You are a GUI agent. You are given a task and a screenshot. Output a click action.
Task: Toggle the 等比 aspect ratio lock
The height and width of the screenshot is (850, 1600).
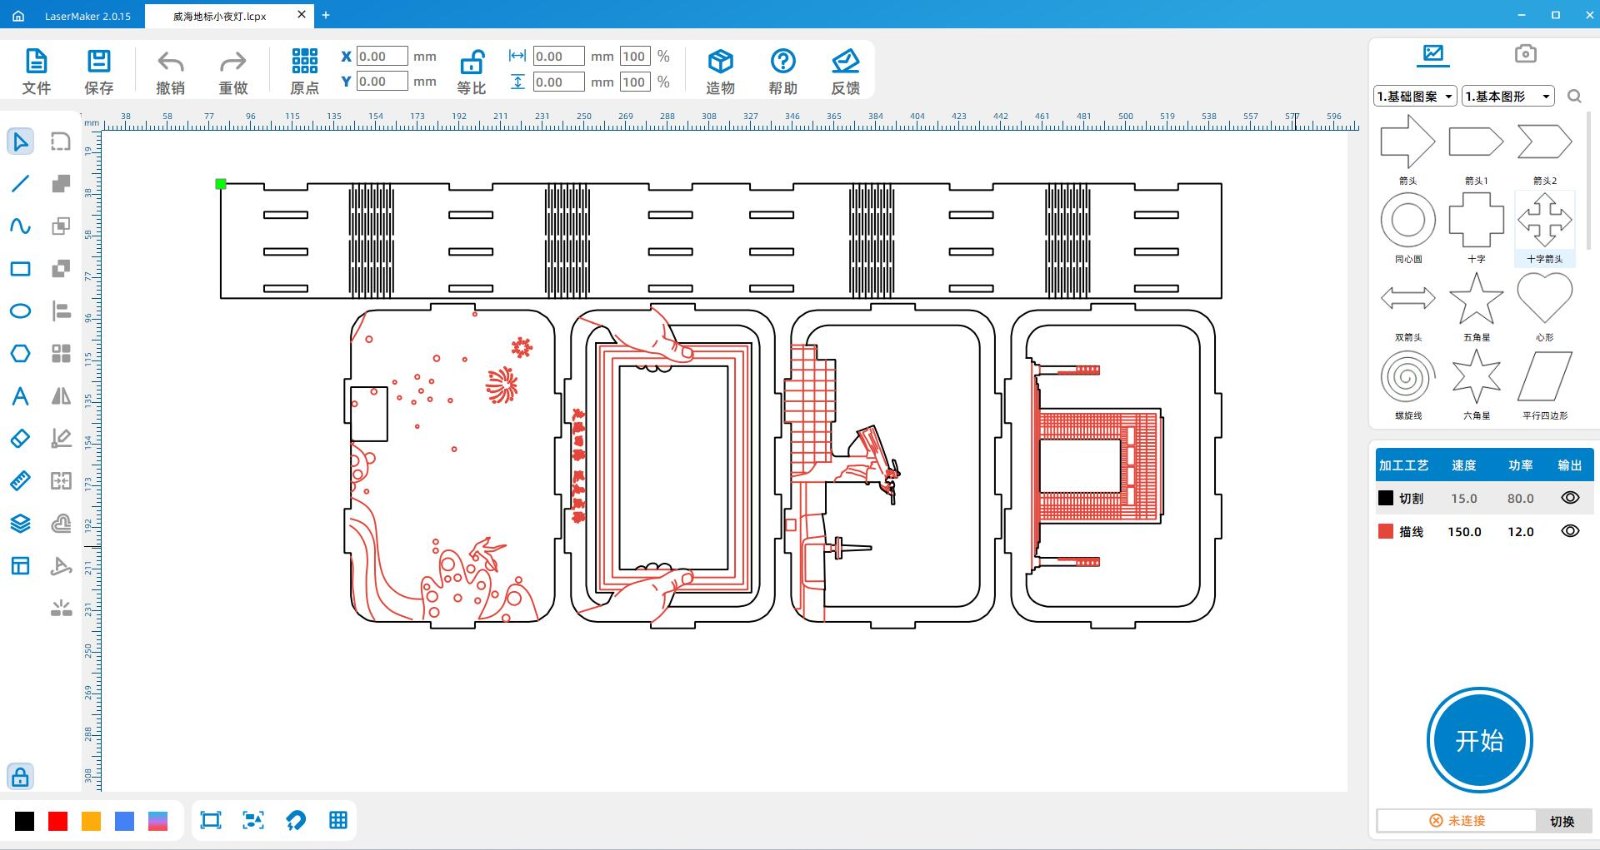pos(471,62)
